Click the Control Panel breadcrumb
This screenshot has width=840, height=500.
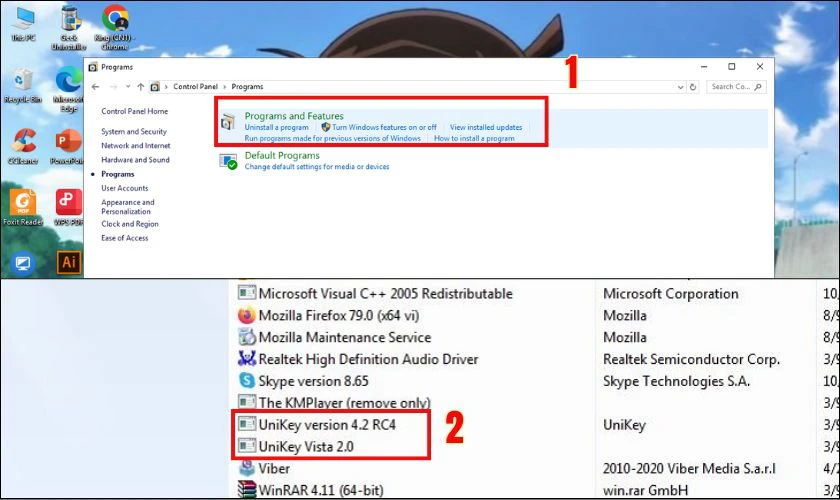[x=196, y=87]
